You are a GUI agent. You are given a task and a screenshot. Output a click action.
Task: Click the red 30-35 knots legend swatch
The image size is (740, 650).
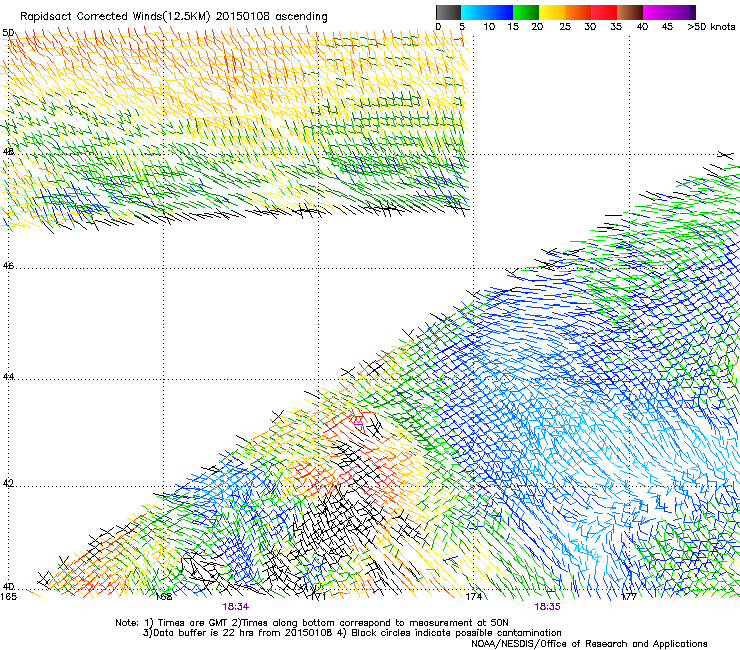pos(604,12)
